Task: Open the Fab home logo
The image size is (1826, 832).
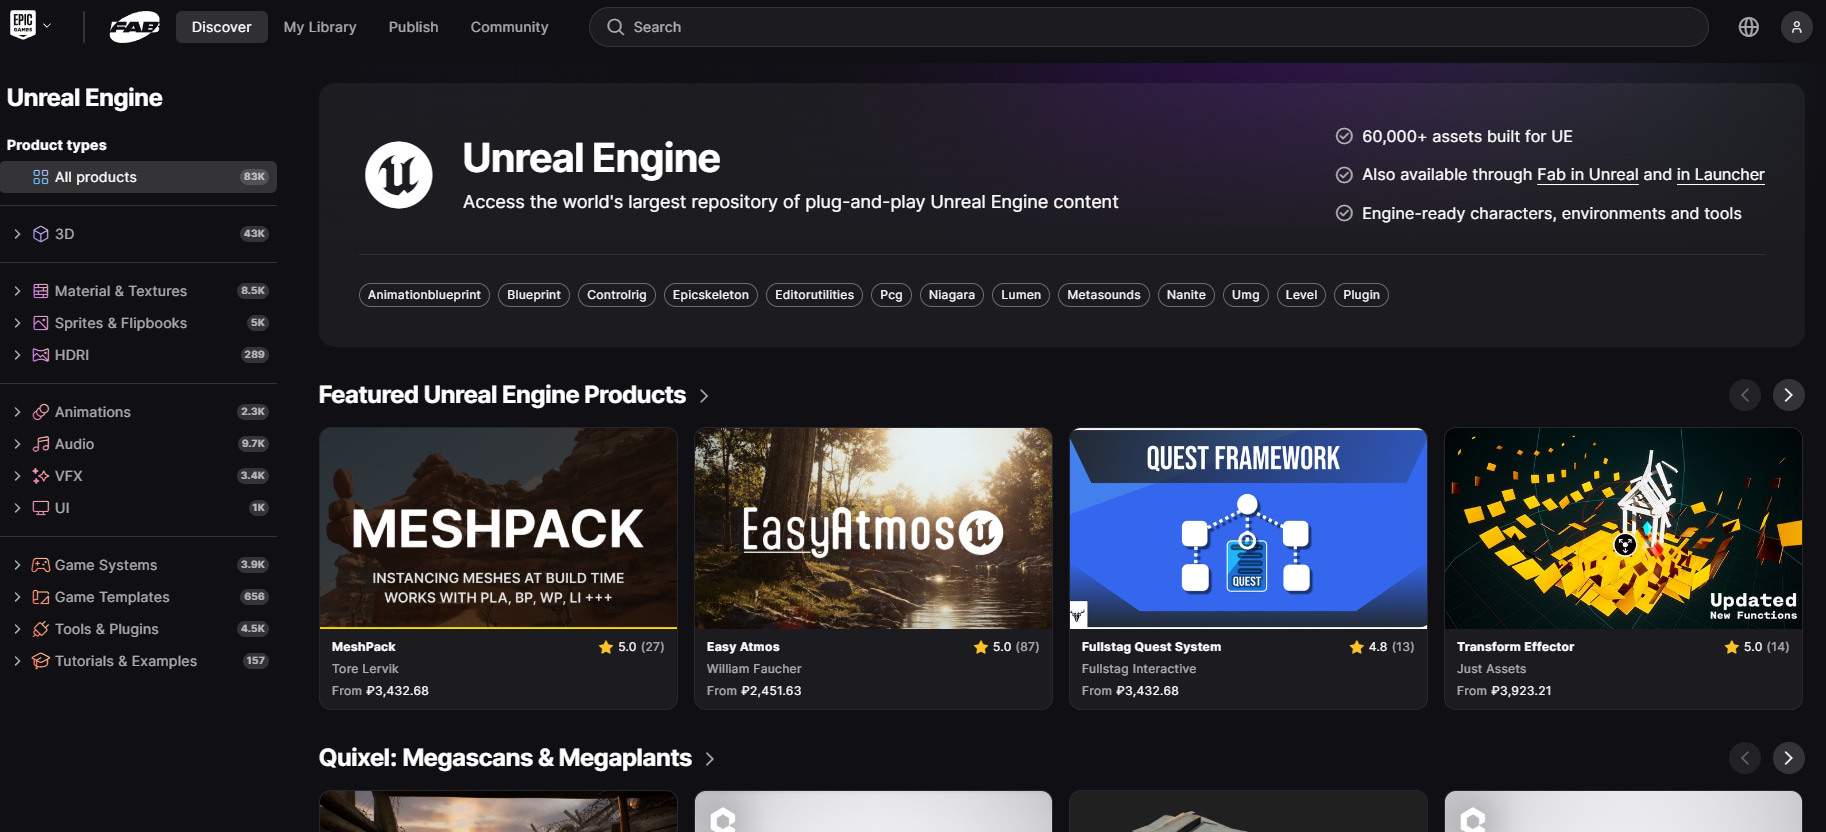Action: [x=134, y=27]
